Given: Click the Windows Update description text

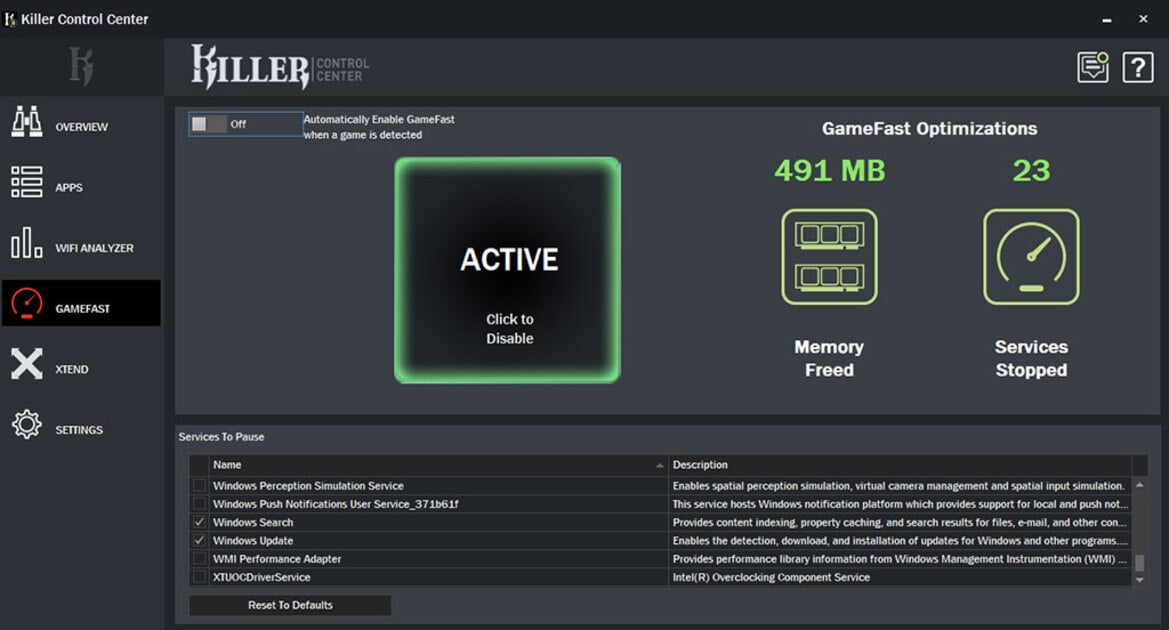Looking at the screenshot, I should 899,541.
